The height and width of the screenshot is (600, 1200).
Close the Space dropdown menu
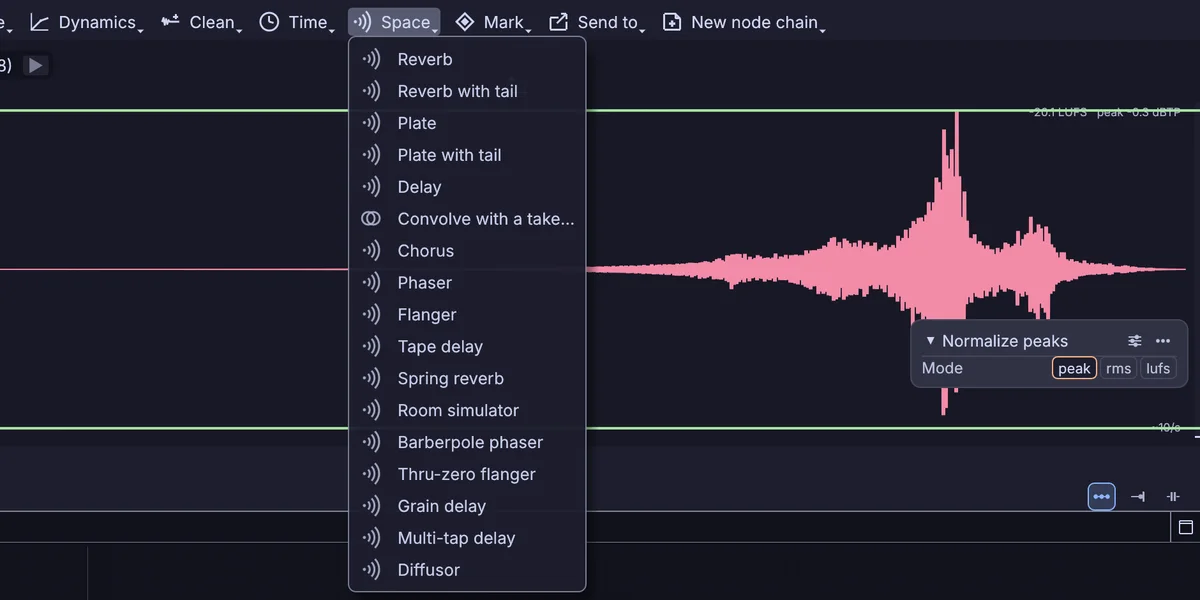click(x=394, y=22)
